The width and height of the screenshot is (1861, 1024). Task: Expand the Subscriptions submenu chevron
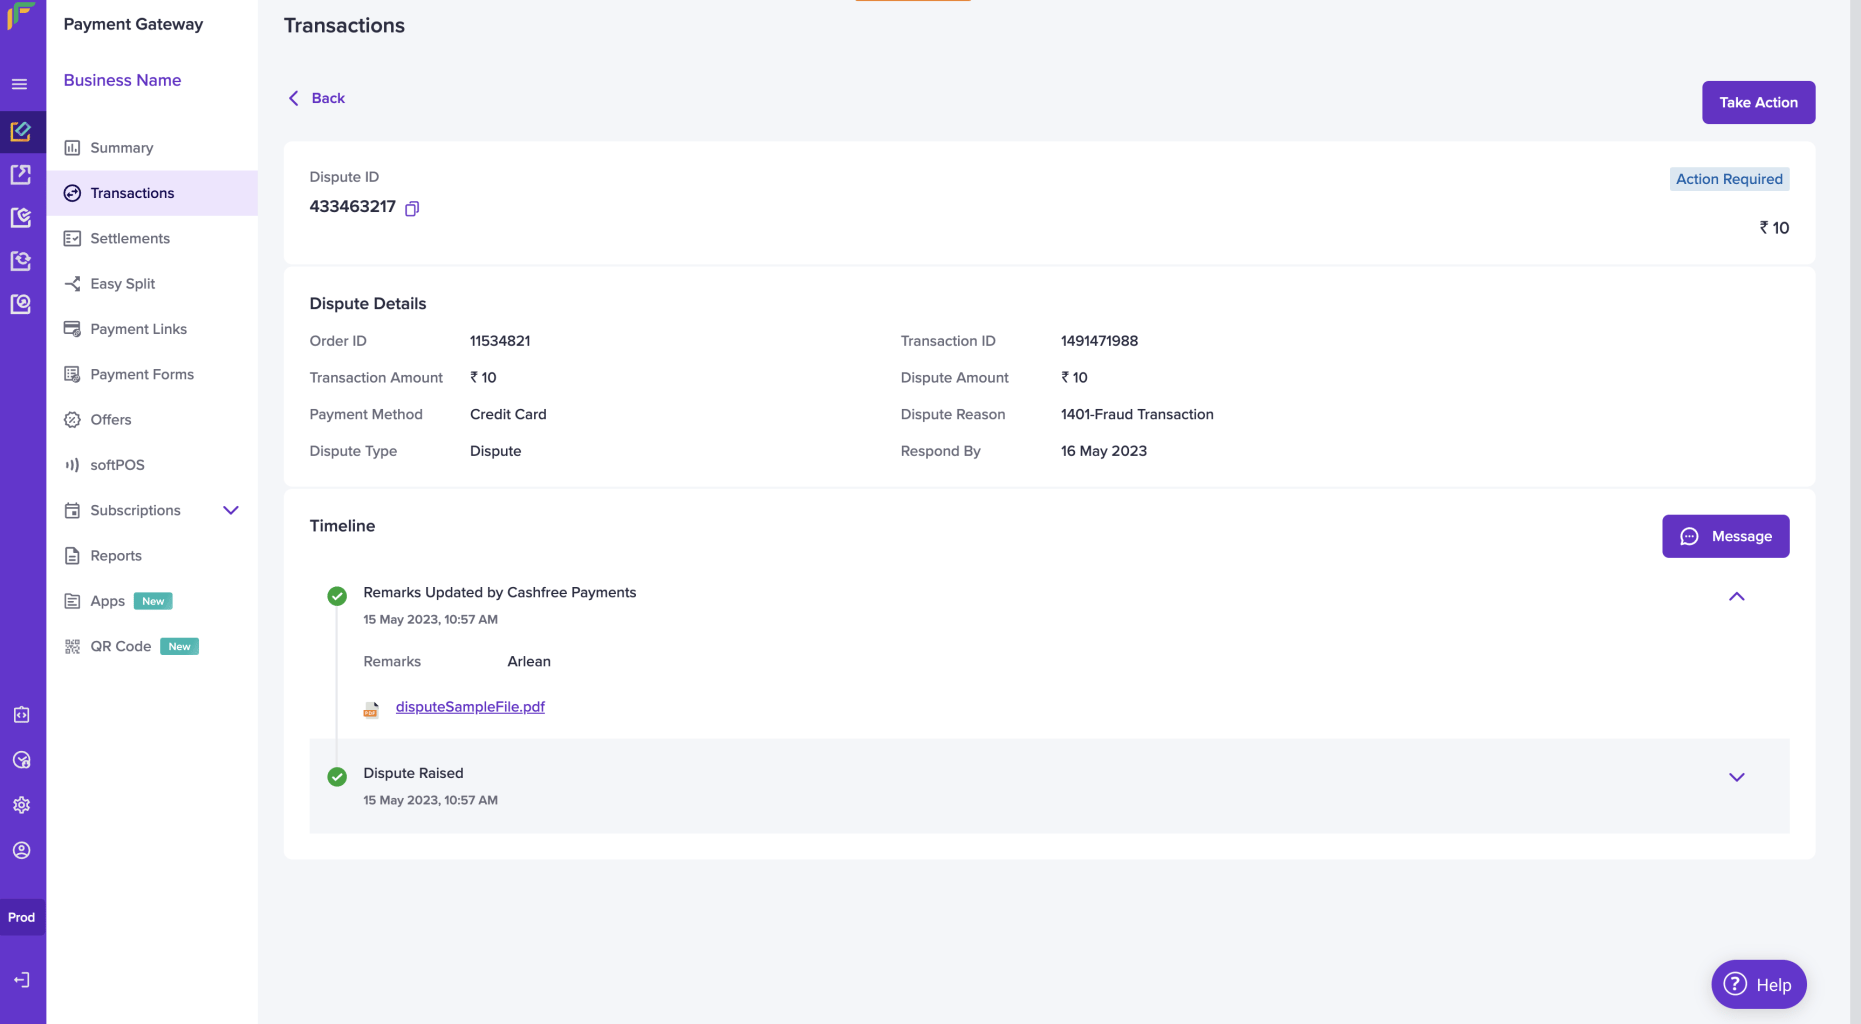click(231, 510)
